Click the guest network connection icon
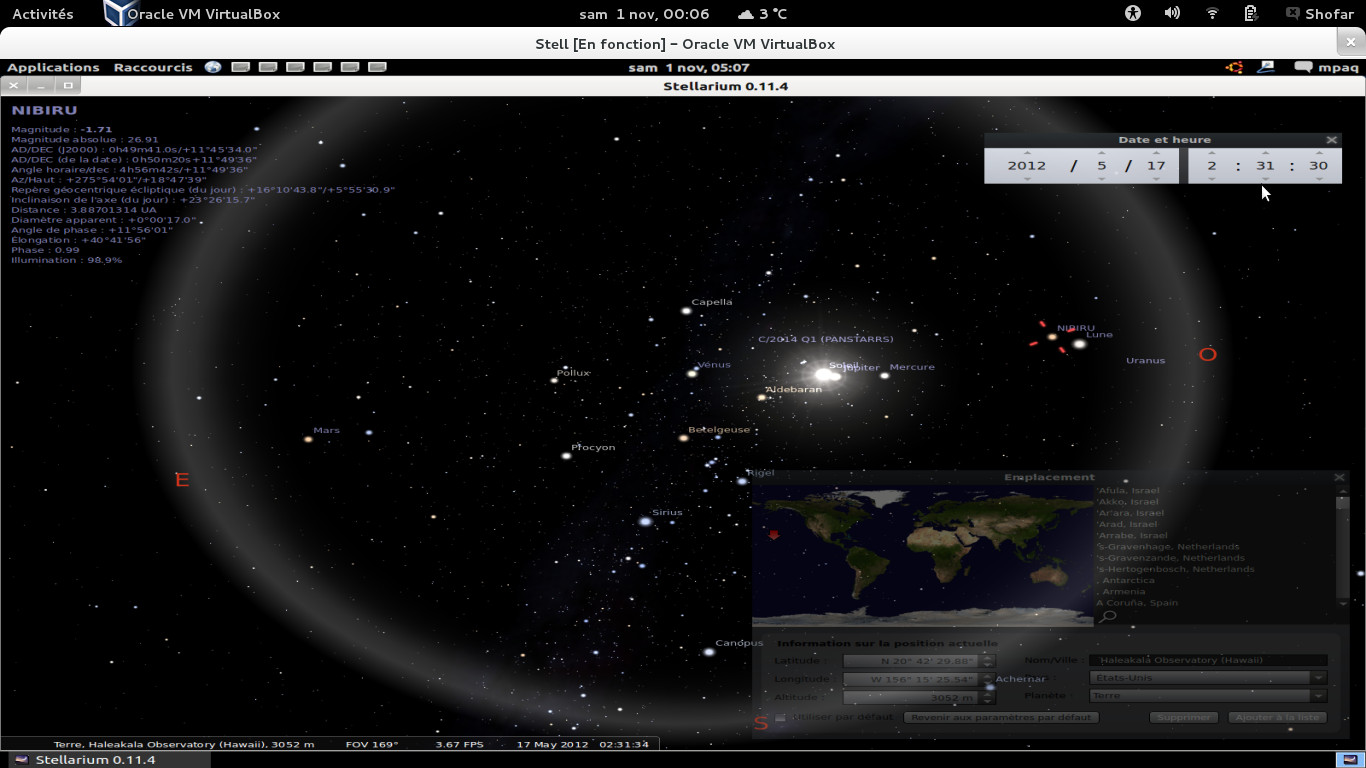Screen dimensions: 1366x768 (x=1266, y=68)
